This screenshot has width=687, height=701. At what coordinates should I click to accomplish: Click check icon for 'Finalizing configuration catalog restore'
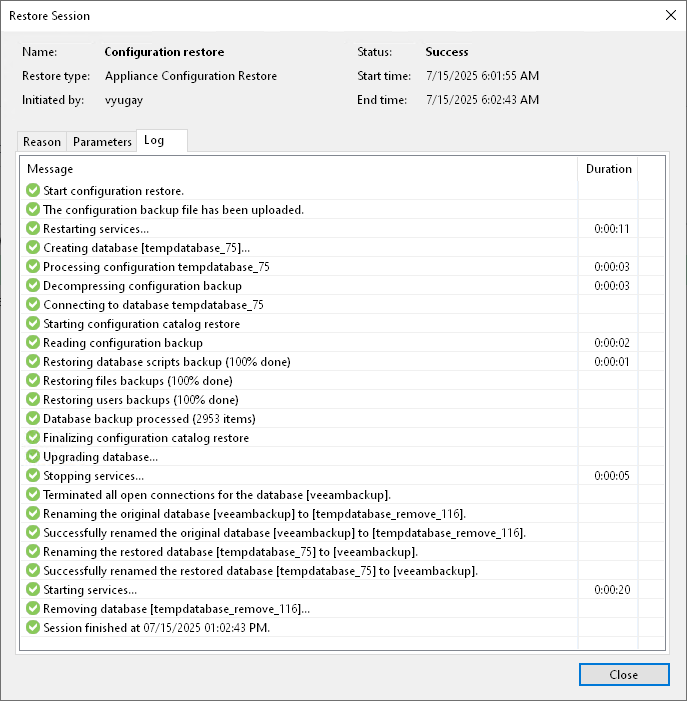tap(33, 437)
